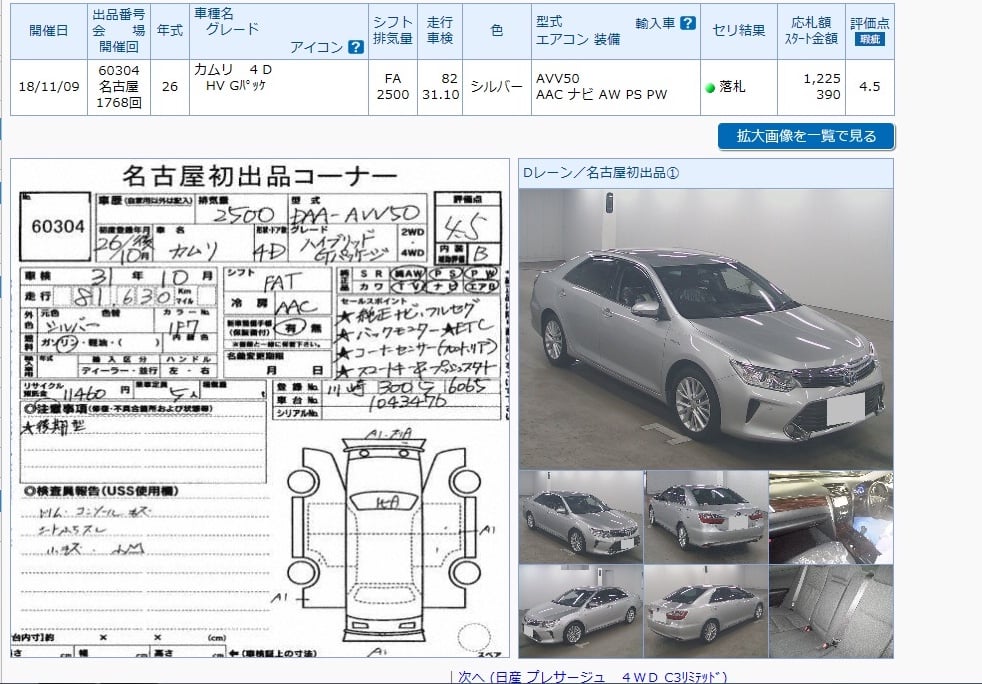
Task: Click lot number 60304 in table row
Action: click(119, 71)
